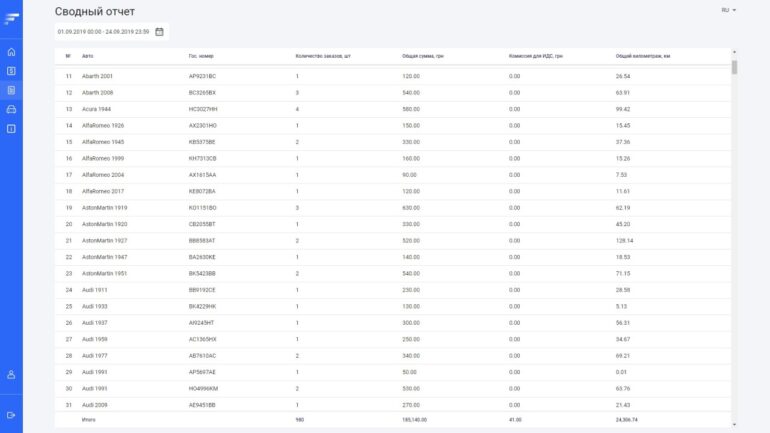
Task: Sort by Общая сумма, грн column header
Action: coord(422,56)
